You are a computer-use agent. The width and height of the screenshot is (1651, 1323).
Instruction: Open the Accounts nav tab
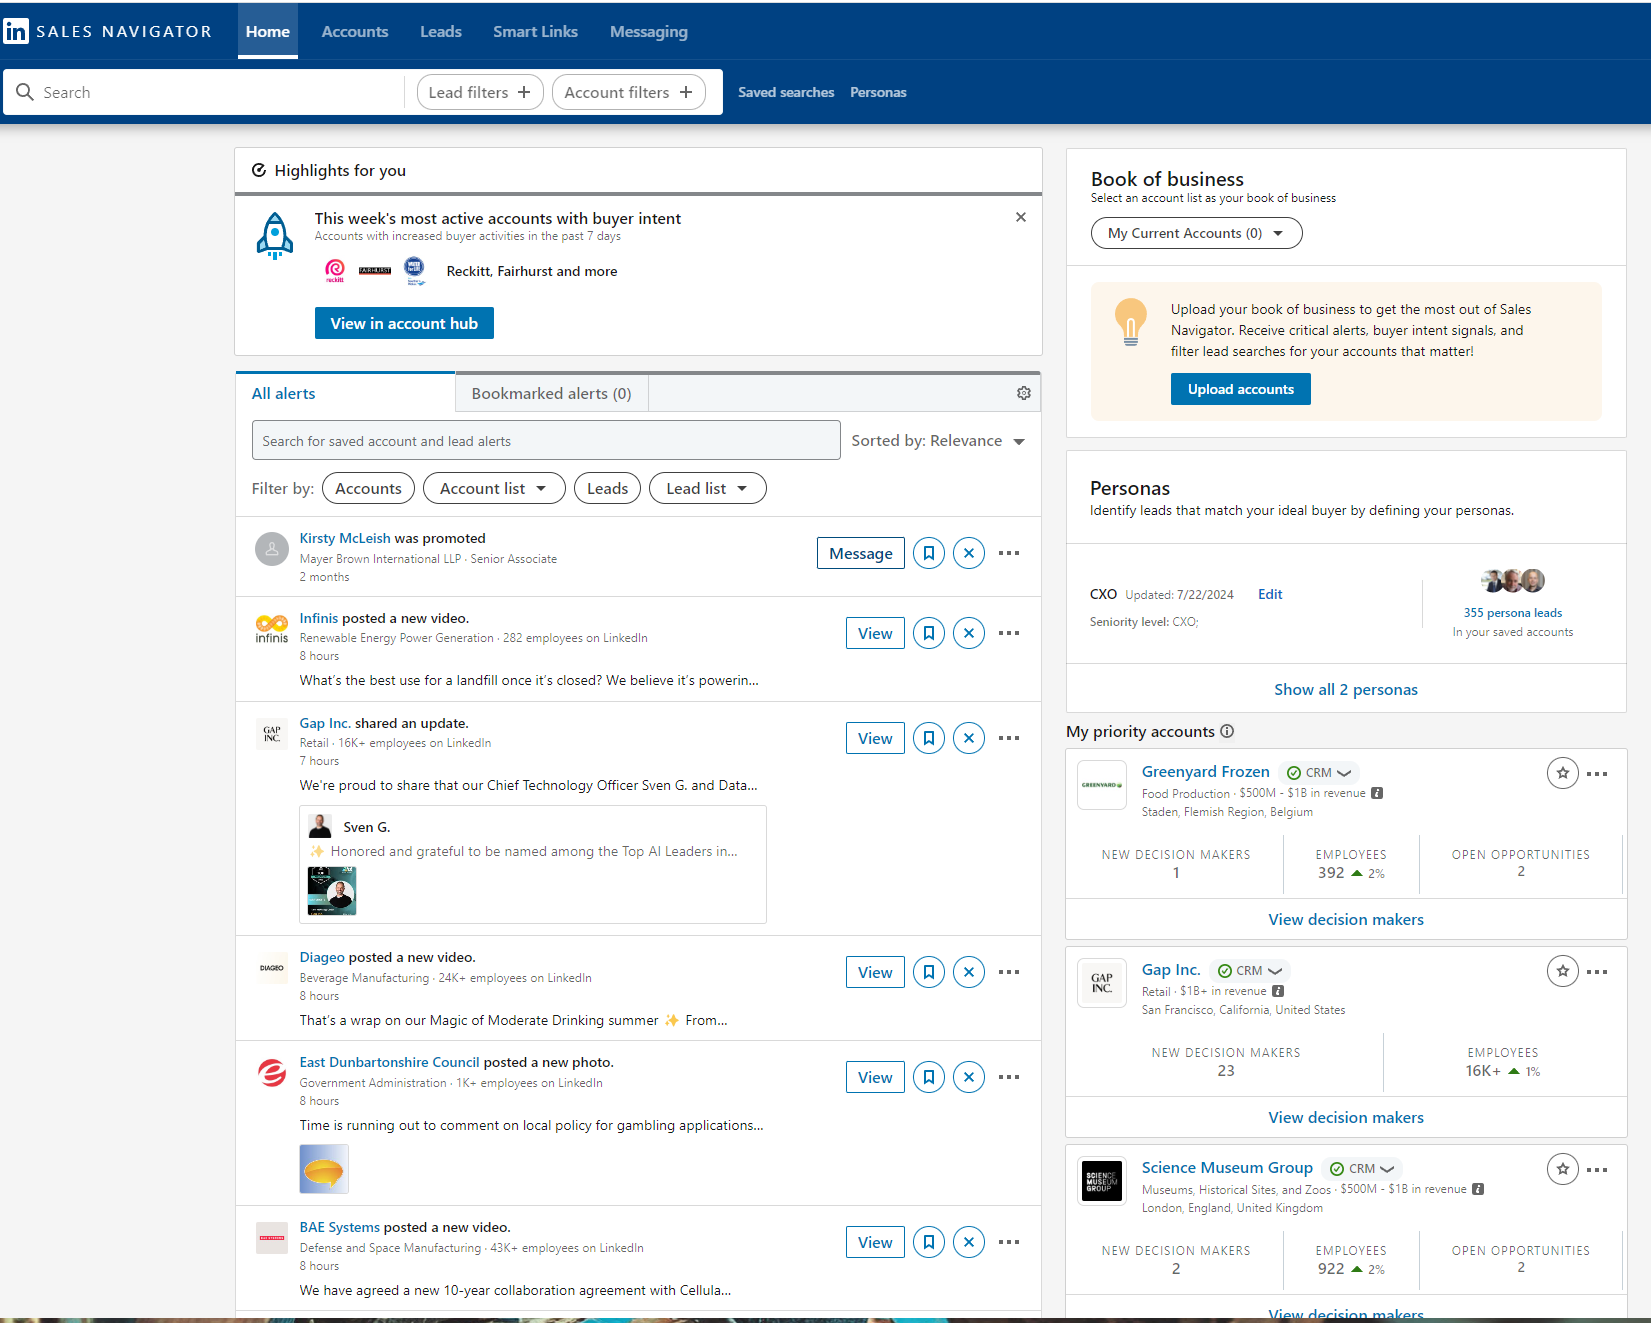(x=355, y=31)
